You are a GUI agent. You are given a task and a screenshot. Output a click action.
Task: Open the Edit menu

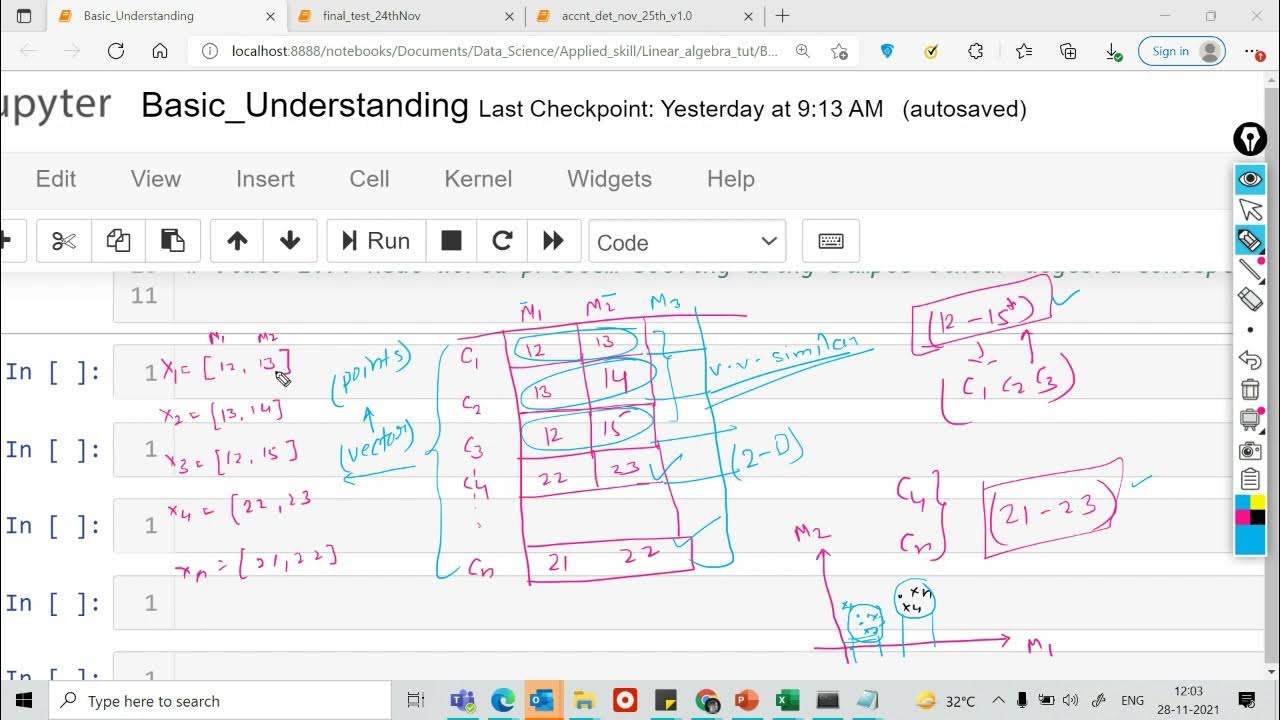pos(56,179)
